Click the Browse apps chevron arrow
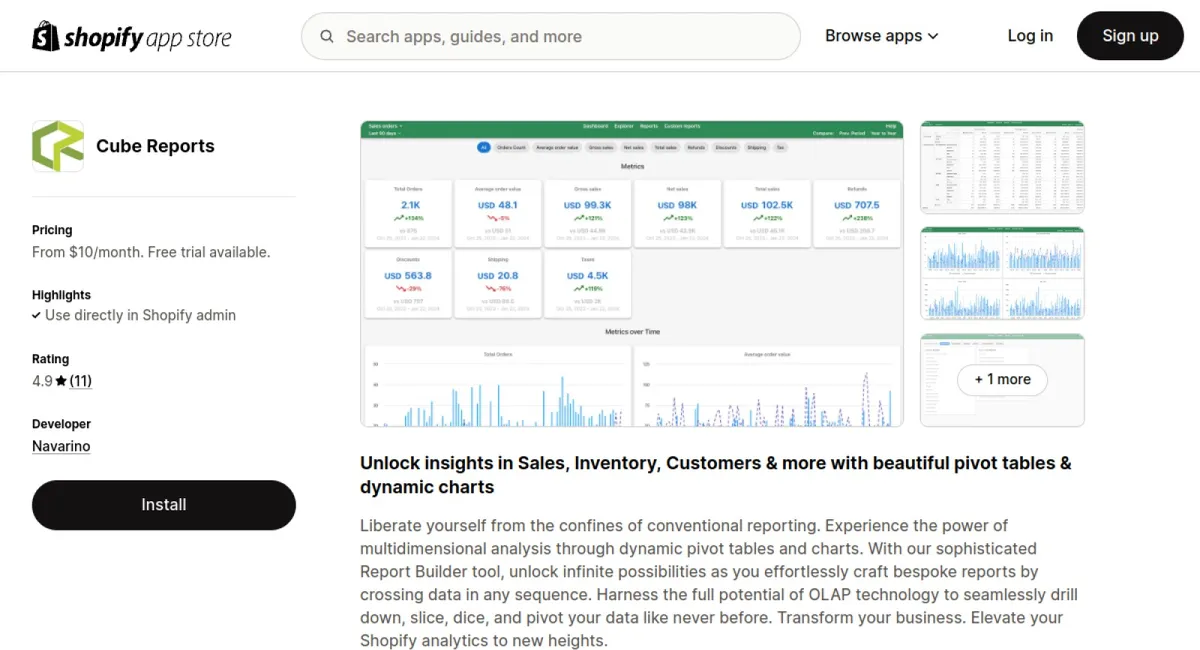 click(x=933, y=36)
